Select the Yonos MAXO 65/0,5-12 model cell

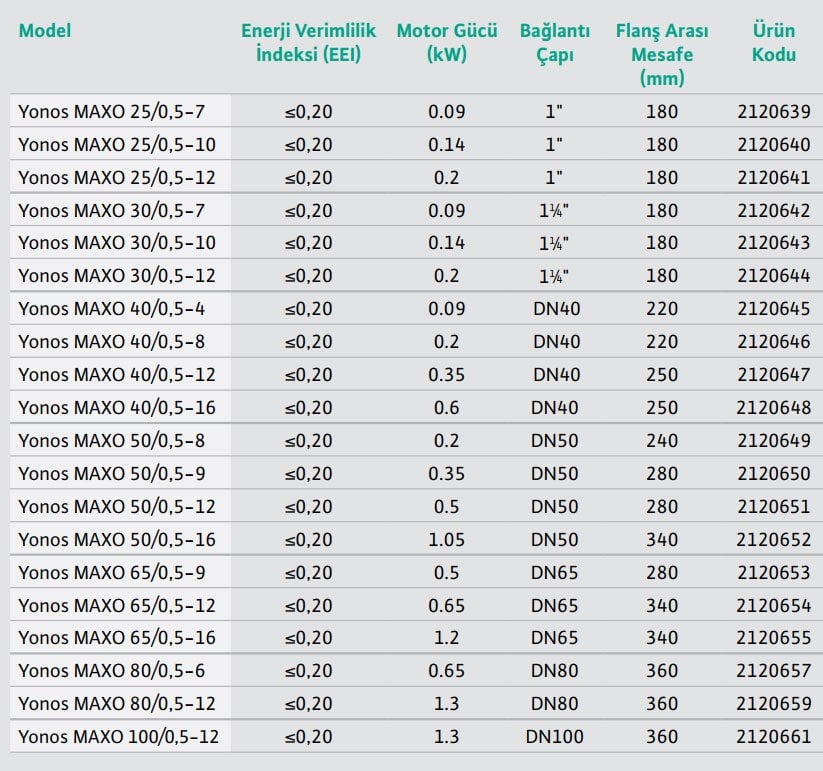(120, 605)
